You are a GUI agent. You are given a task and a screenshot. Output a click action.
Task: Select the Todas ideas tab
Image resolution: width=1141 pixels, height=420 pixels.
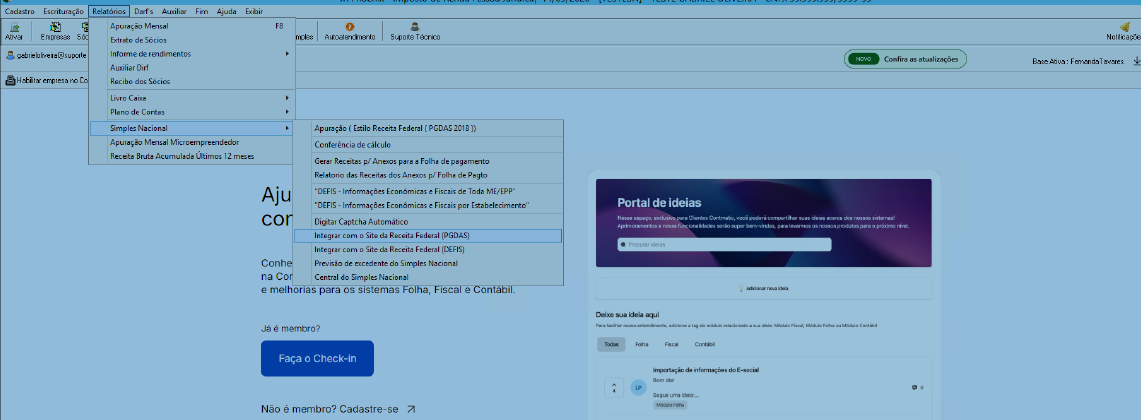(611, 344)
